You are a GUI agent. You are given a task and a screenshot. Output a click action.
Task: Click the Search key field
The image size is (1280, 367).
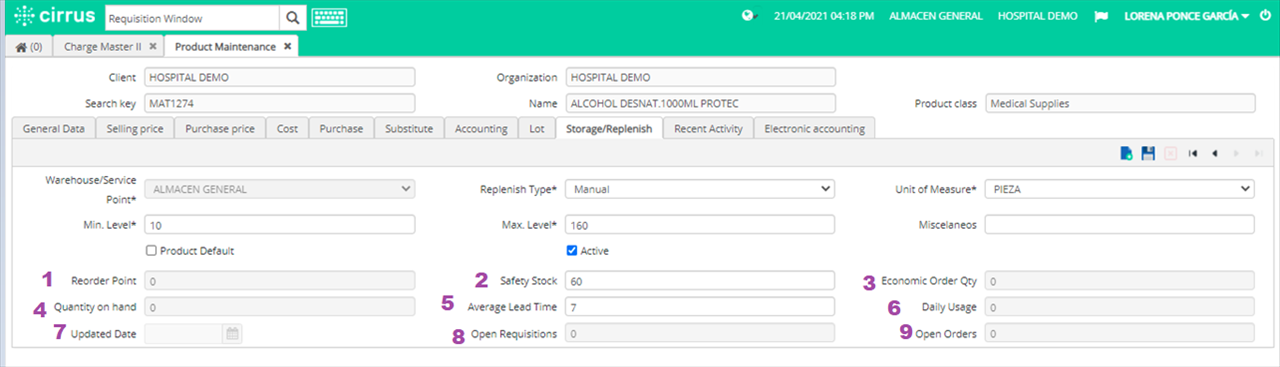coord(280,103)
